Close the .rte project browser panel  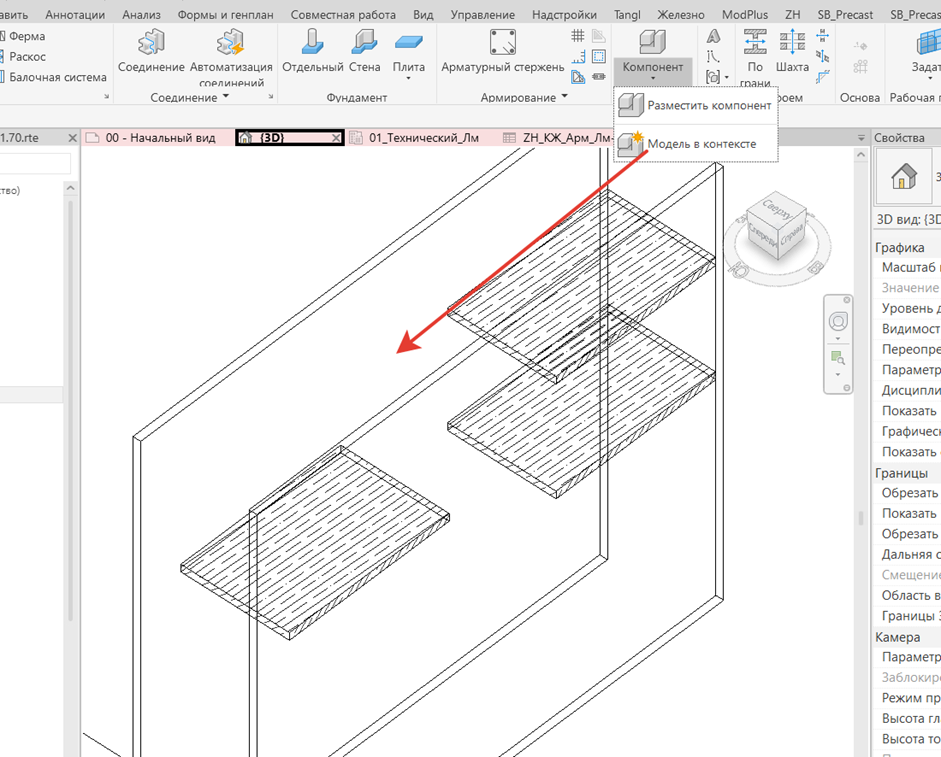click(x=73, y=138)
